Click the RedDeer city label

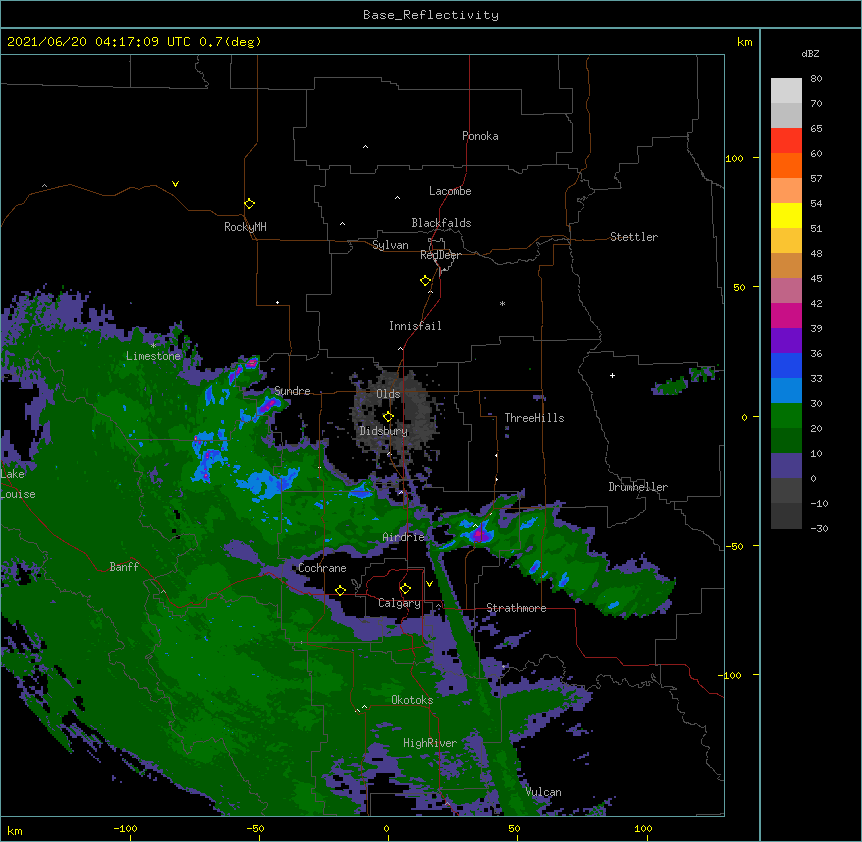pos(441,255)
